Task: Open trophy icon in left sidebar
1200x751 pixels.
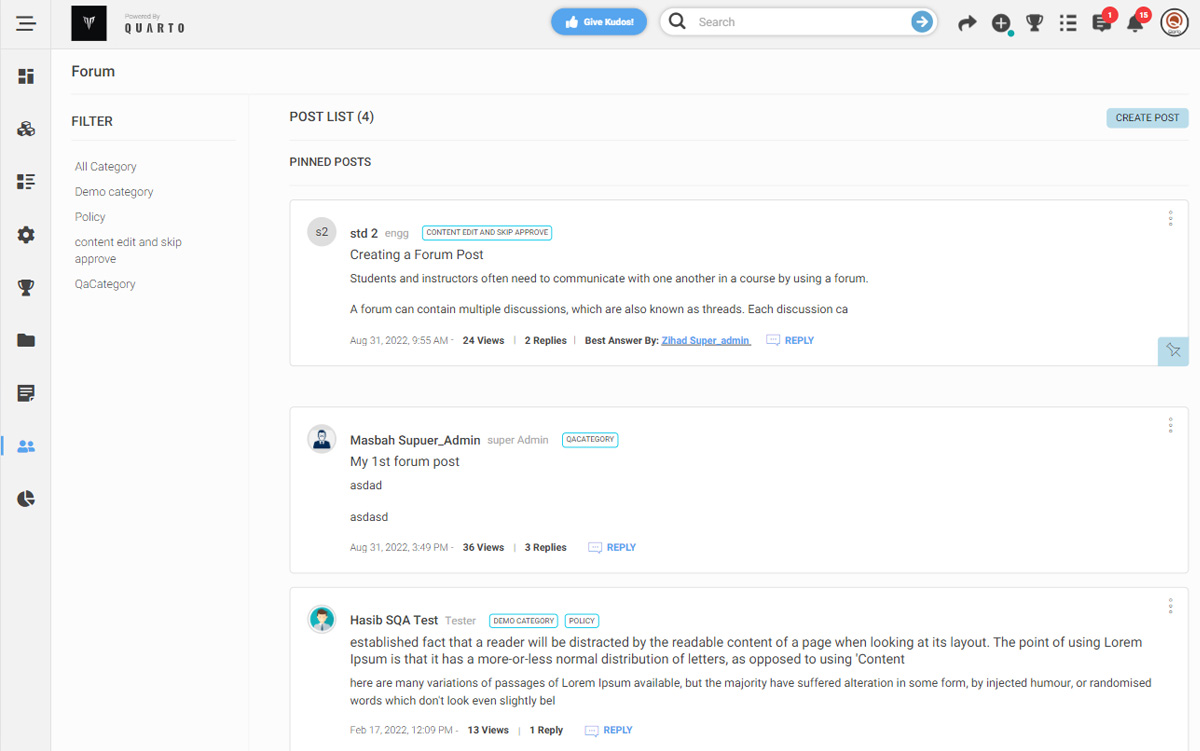Action: 26,288
